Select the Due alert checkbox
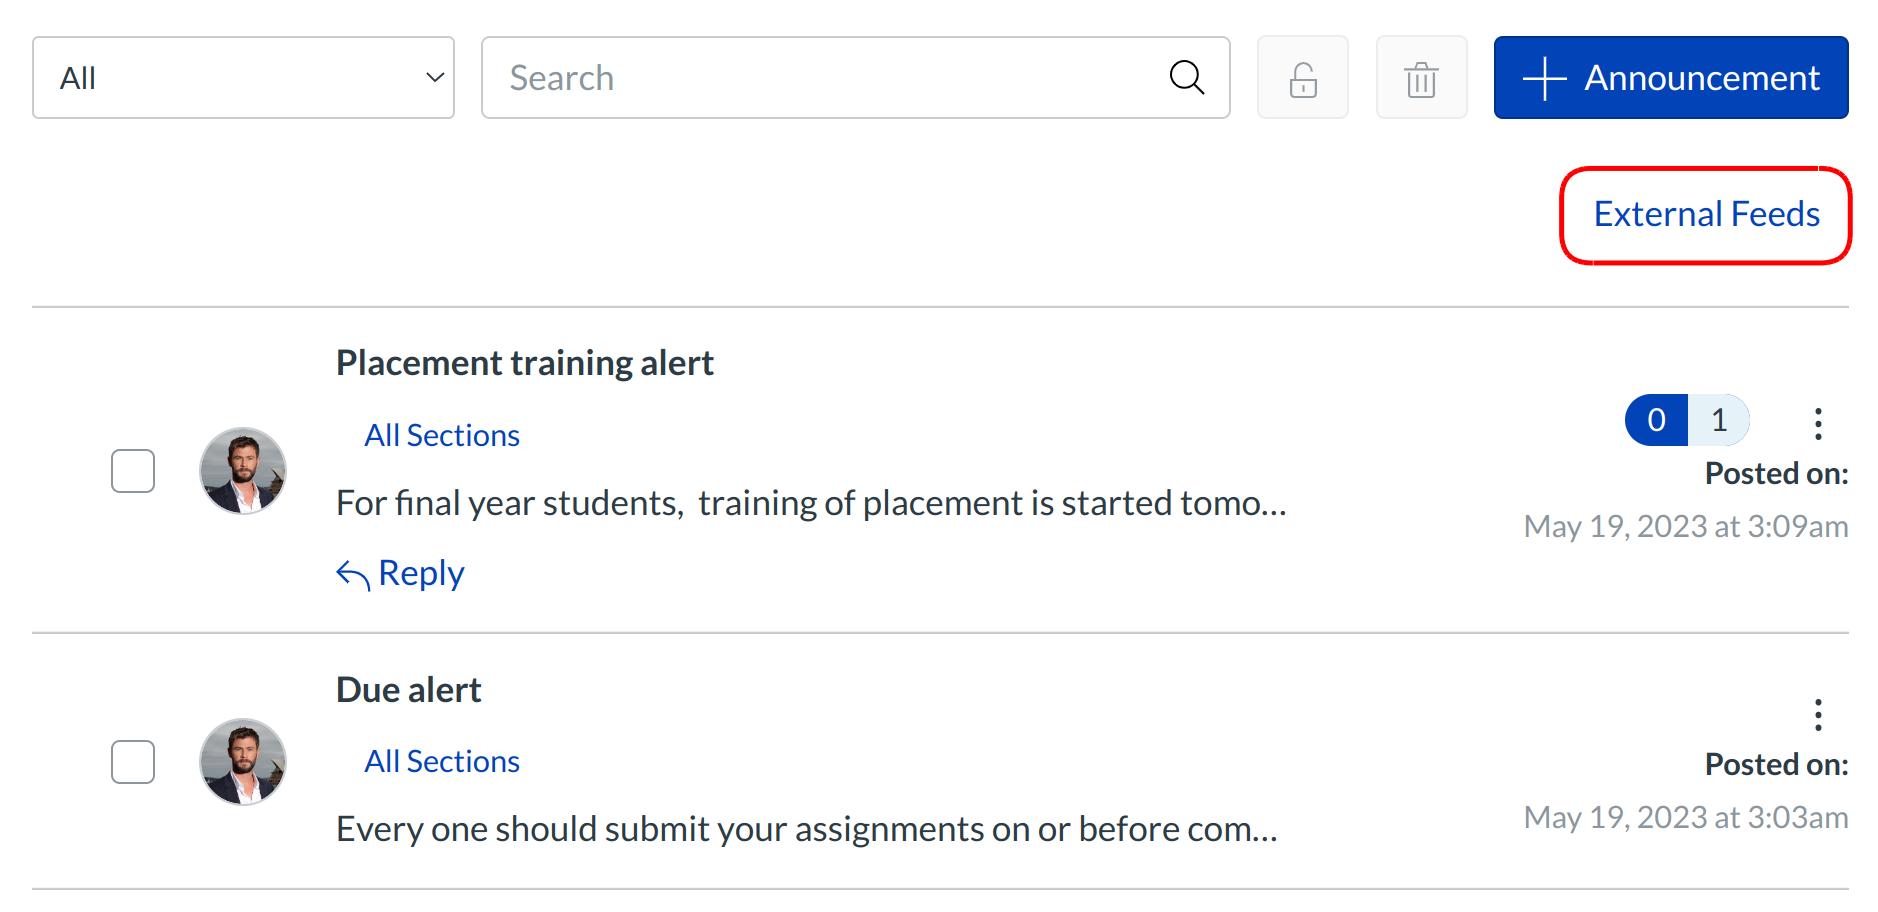1878x912 pixels. pos(133,762)
